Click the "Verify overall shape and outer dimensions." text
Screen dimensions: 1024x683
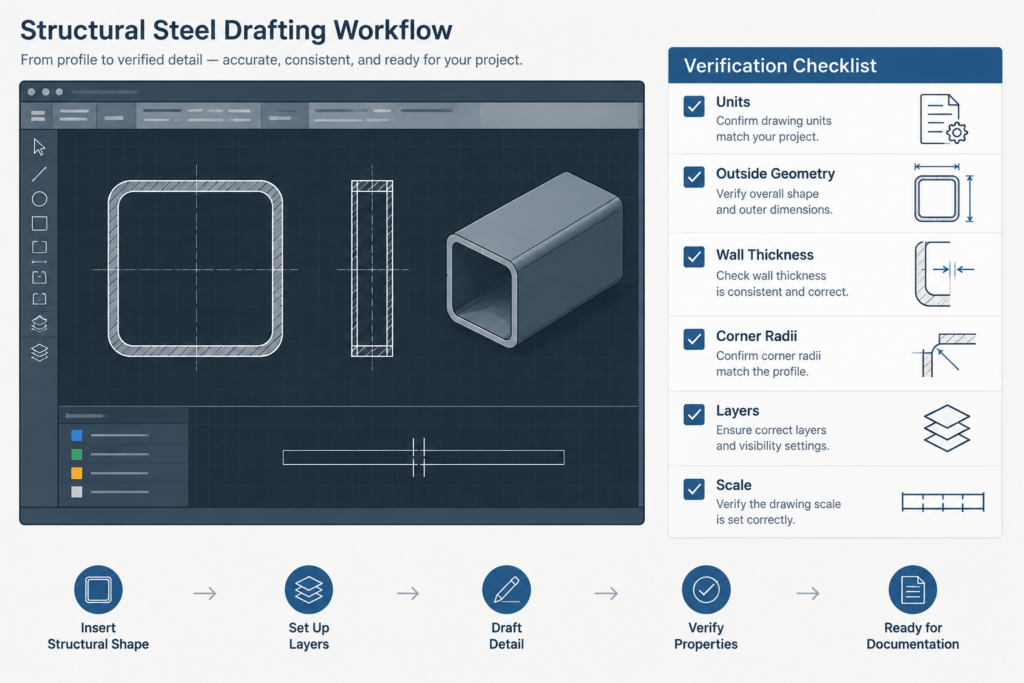774,202
